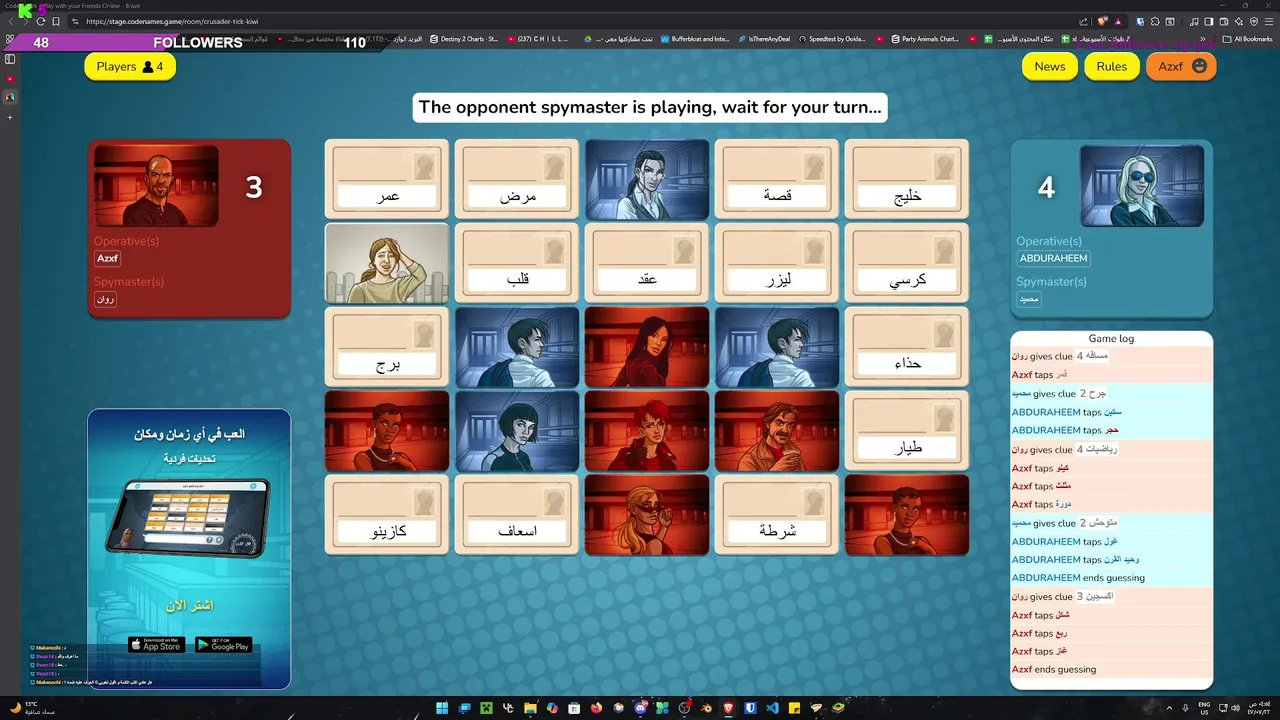Image resolution: width=1280 pixels, height=720 pixels.
Task: Open the Windows Start menu
Action: click(442, 708)
